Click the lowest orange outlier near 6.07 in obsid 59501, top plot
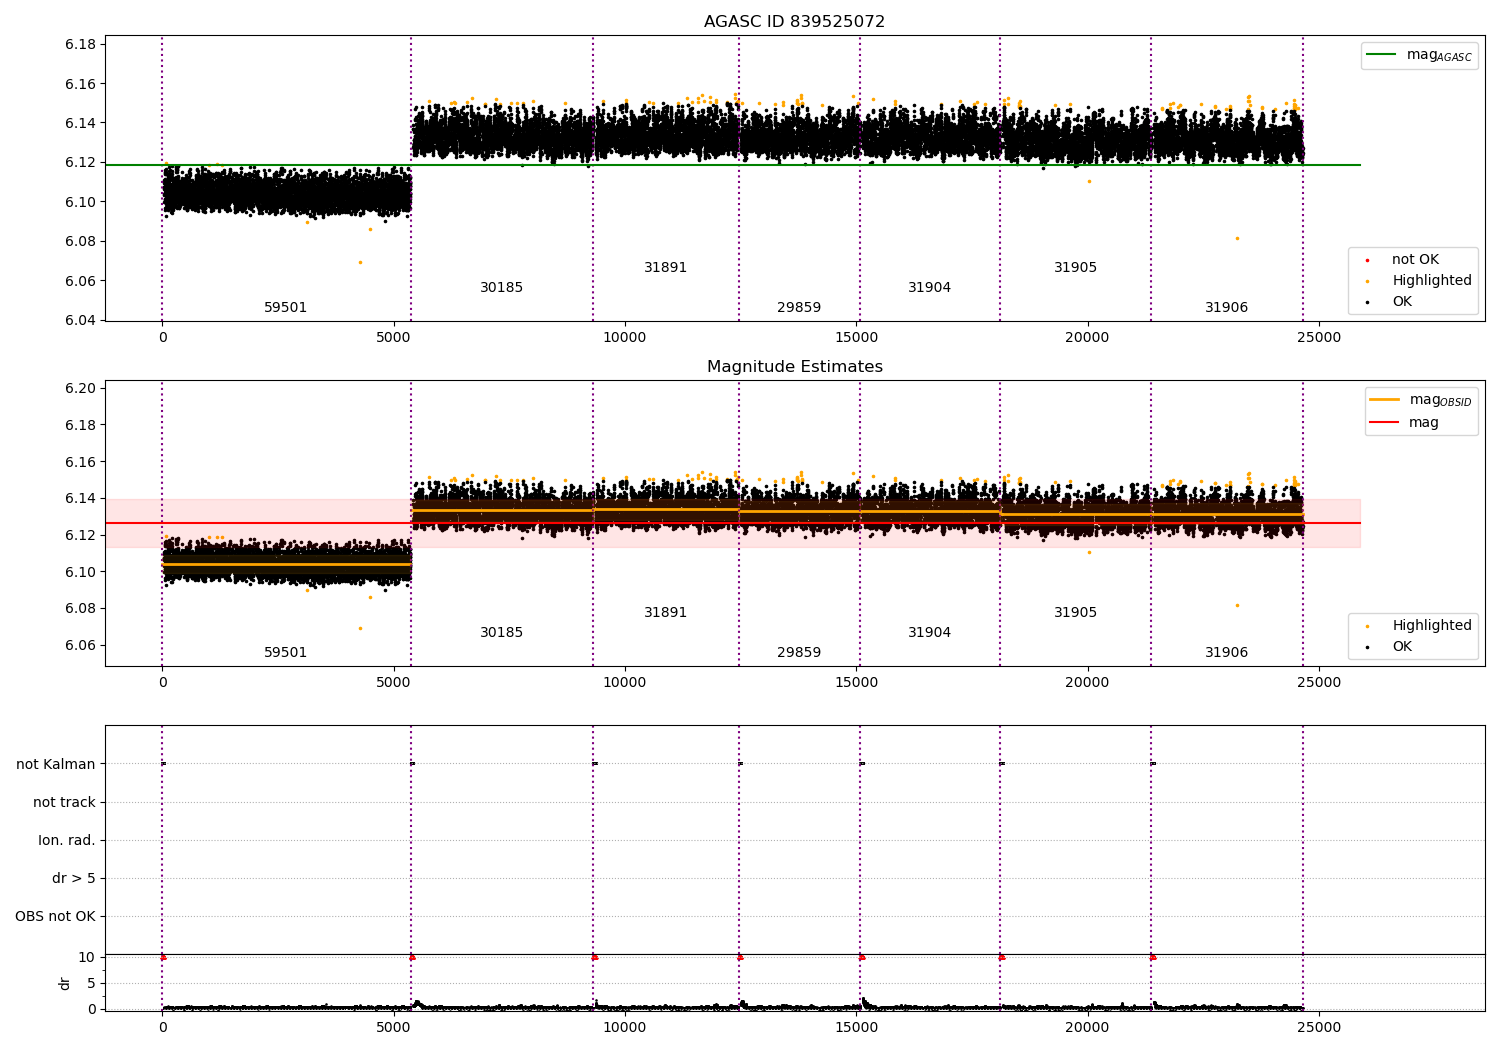Image resolution: width=1500 pixels, height=1050 pixels. coord(360,262)
